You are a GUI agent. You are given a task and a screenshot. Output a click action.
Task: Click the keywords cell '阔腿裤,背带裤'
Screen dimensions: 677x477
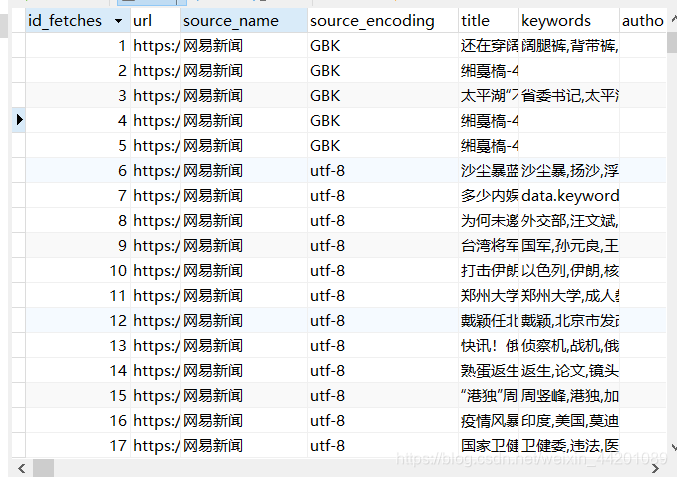[569, 45]
